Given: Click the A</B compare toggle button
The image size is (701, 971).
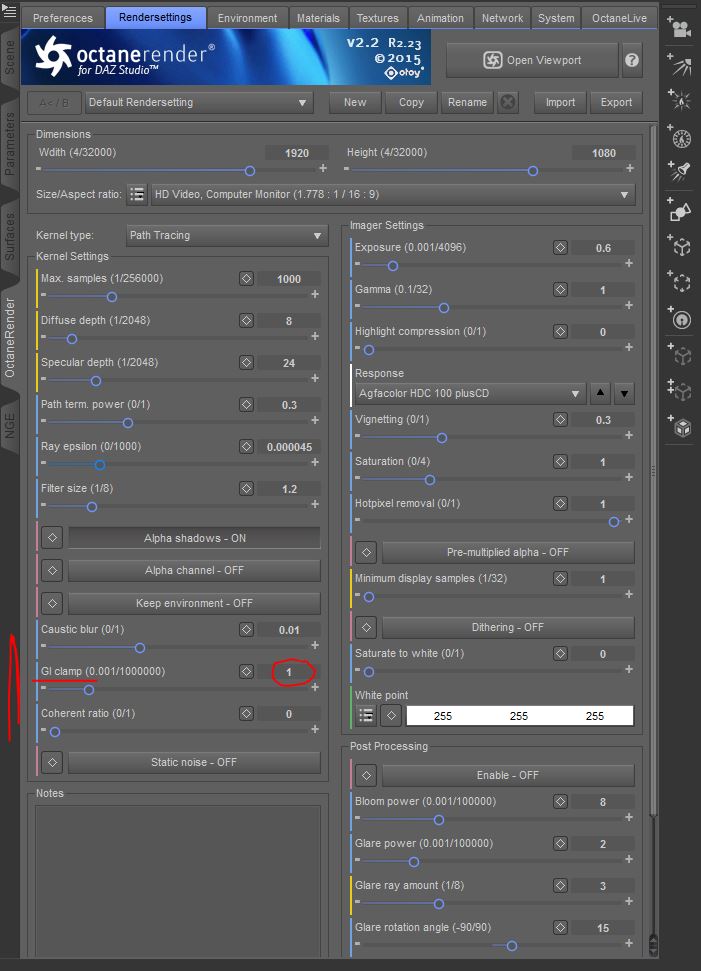Looking at the screenshot, I should click(x=54, y=102).
